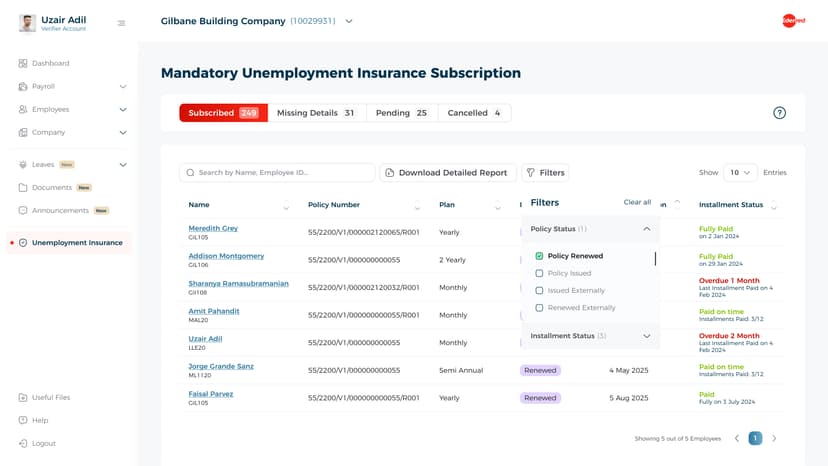
Task: Click the download report file icon
Action: pyautogui.click(x=390, y=173)
